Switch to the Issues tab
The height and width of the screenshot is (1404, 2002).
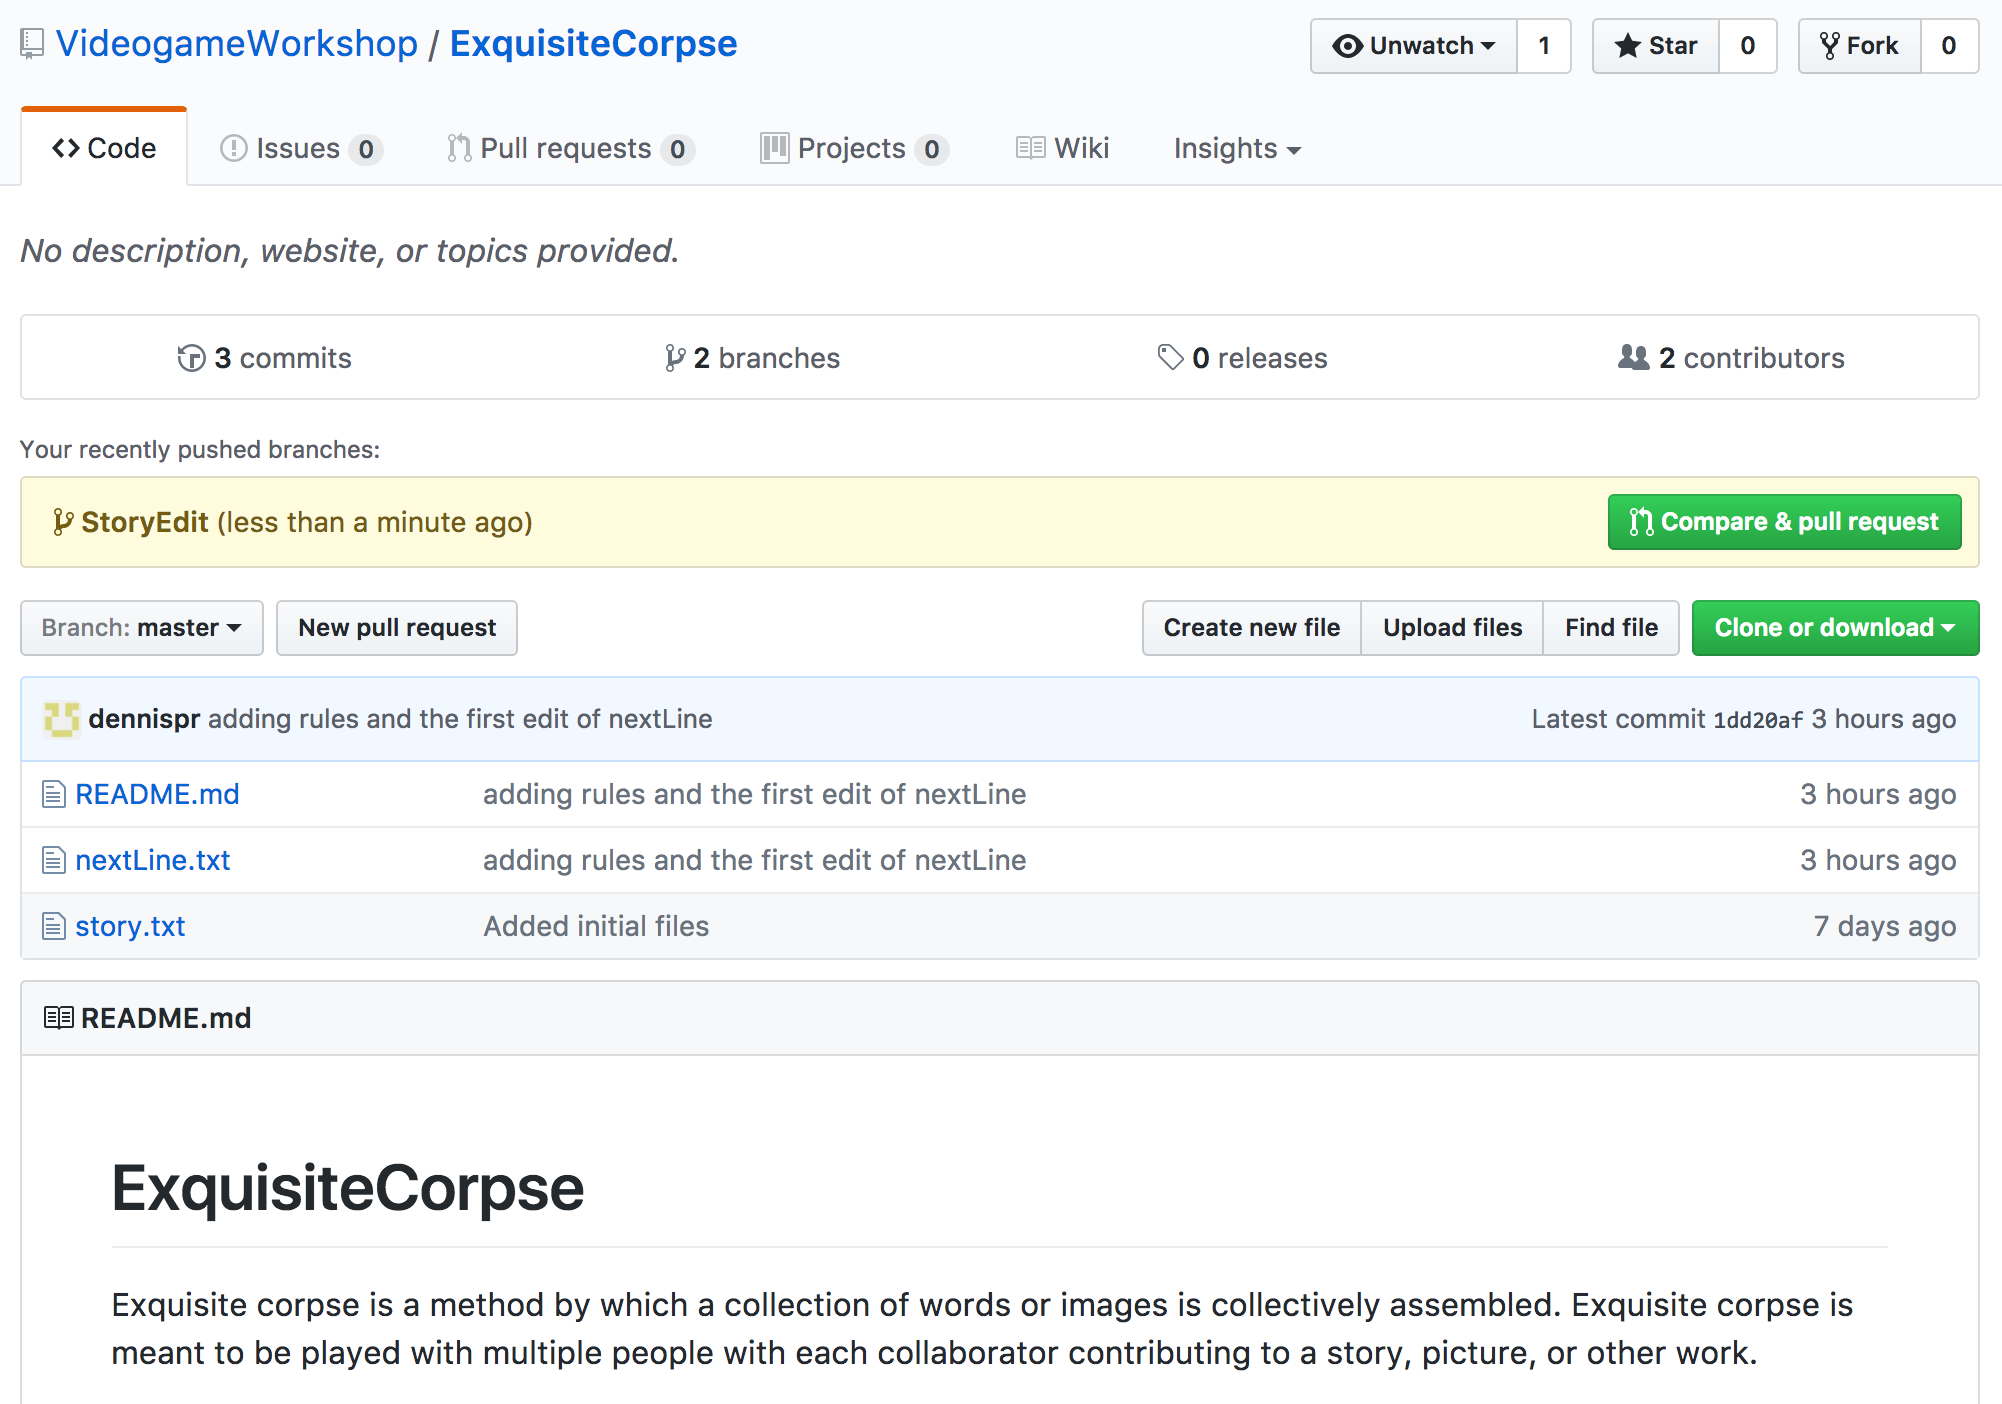coord(300,148)
